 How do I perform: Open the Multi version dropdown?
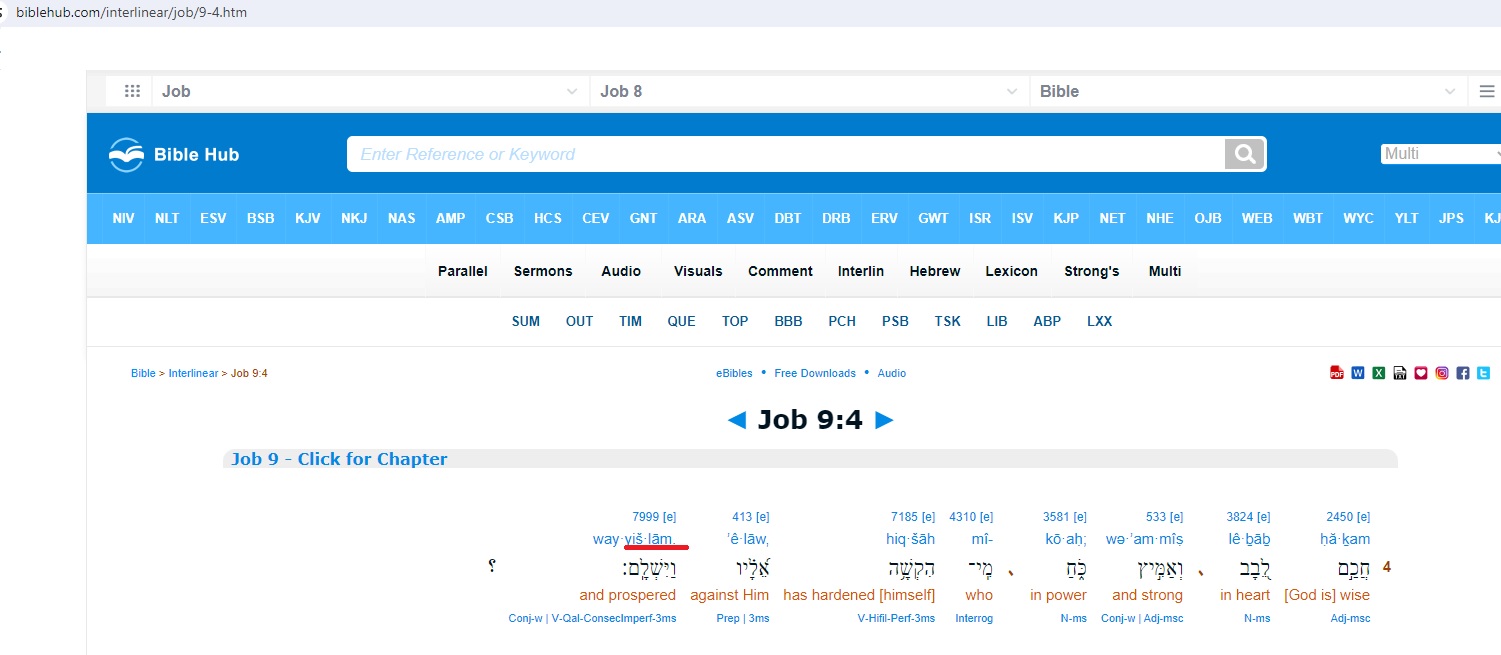coord(1441,154)
